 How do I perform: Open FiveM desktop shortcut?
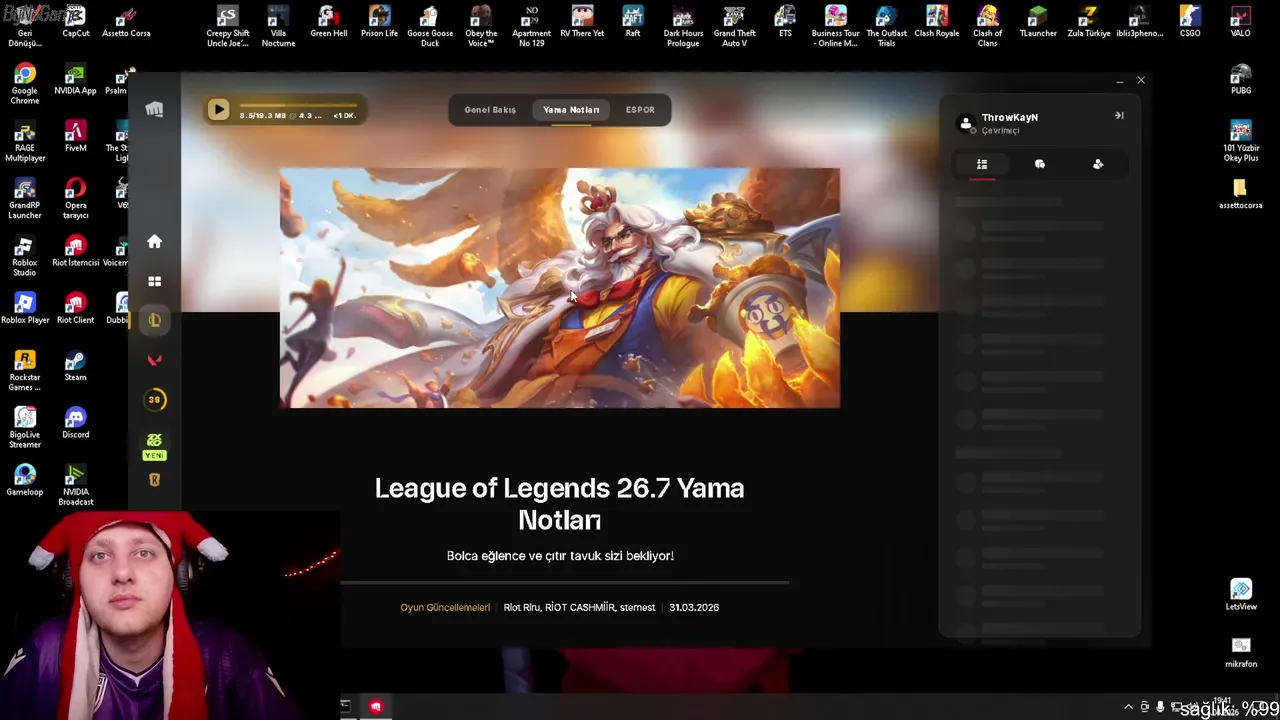point(75,137)
